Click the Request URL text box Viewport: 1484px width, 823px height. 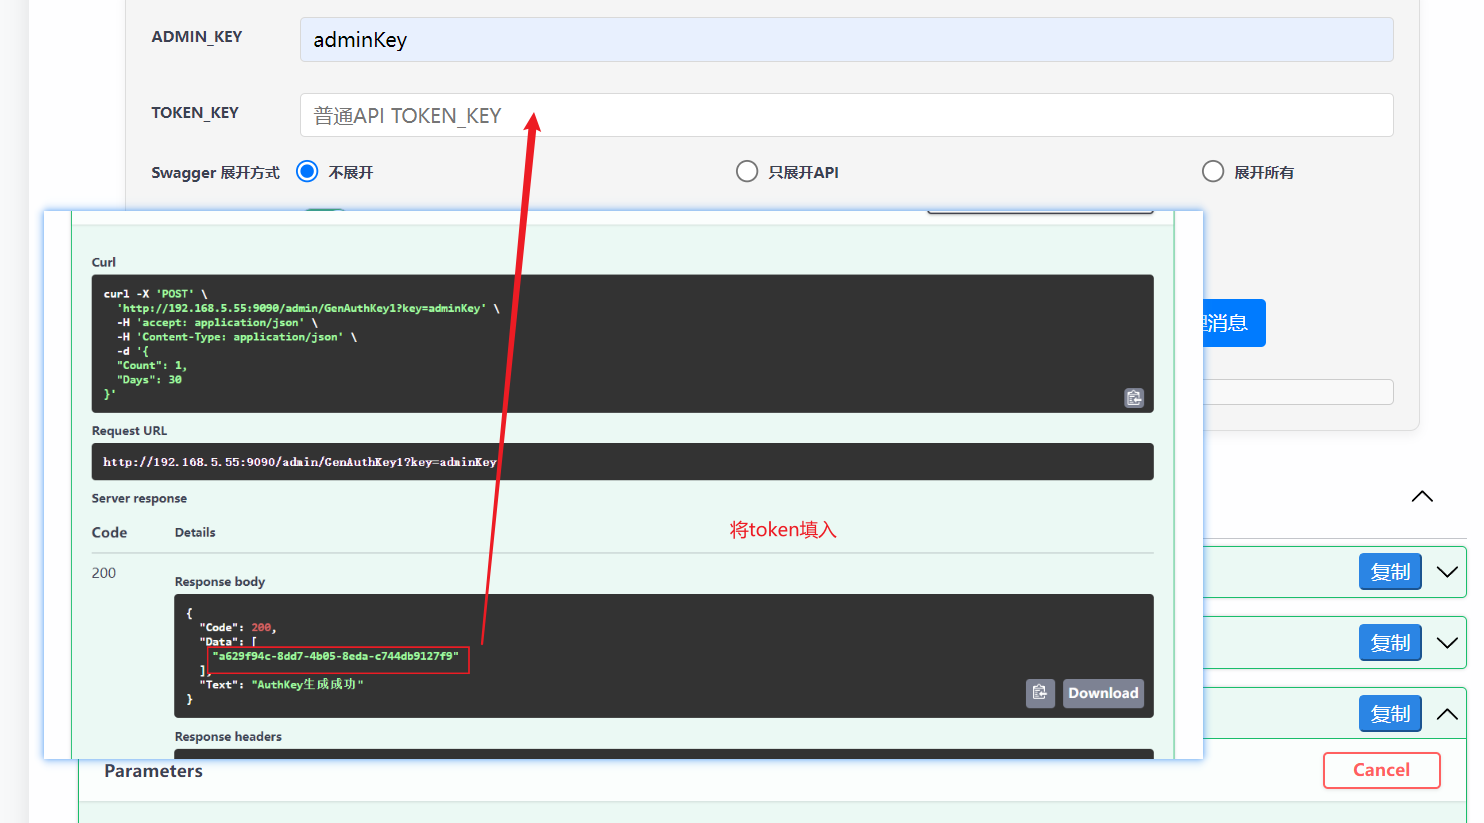click(x=622, y=462)
